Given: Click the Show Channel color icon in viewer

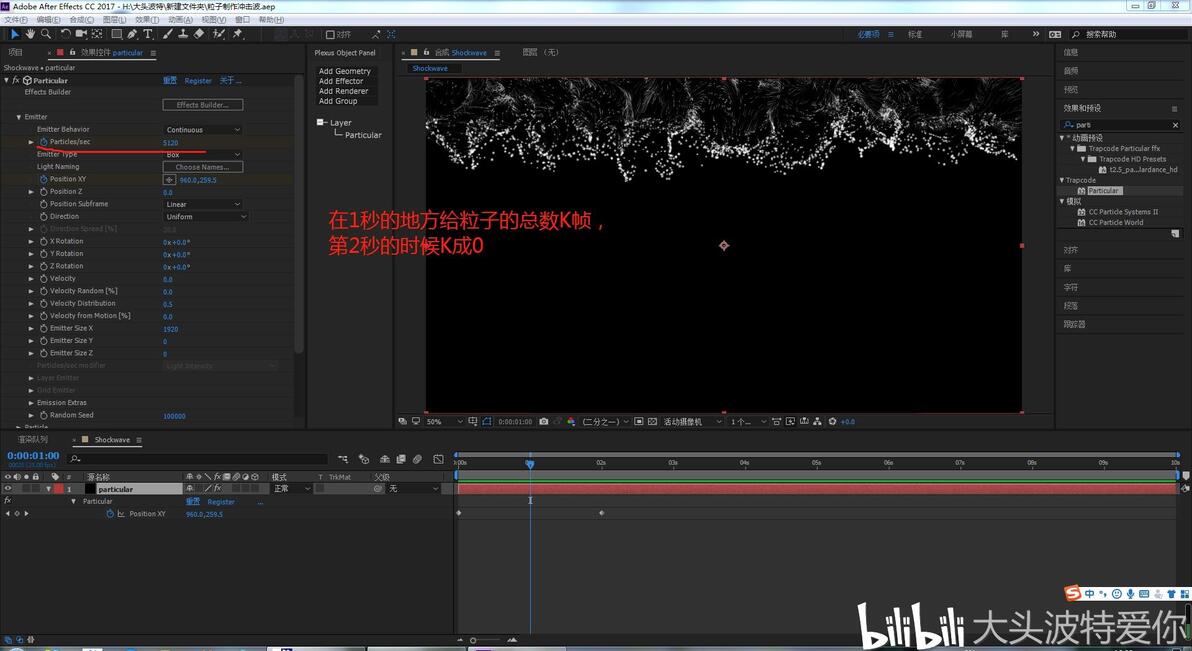Looking at the screenshot, I should tap(571, 421).
